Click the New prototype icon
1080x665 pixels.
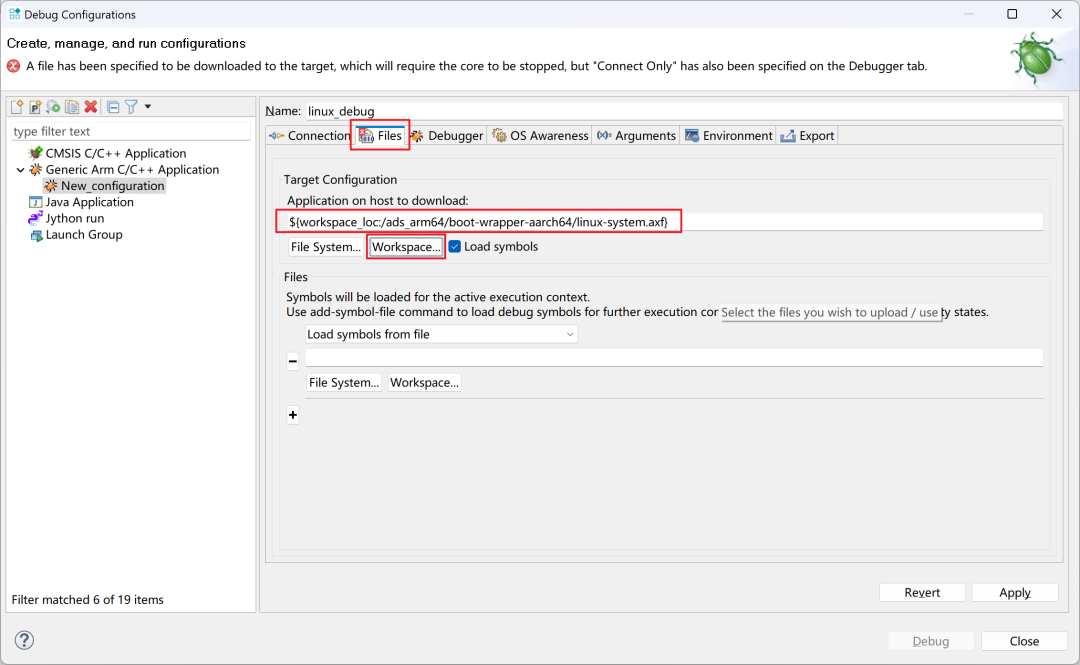35,107
